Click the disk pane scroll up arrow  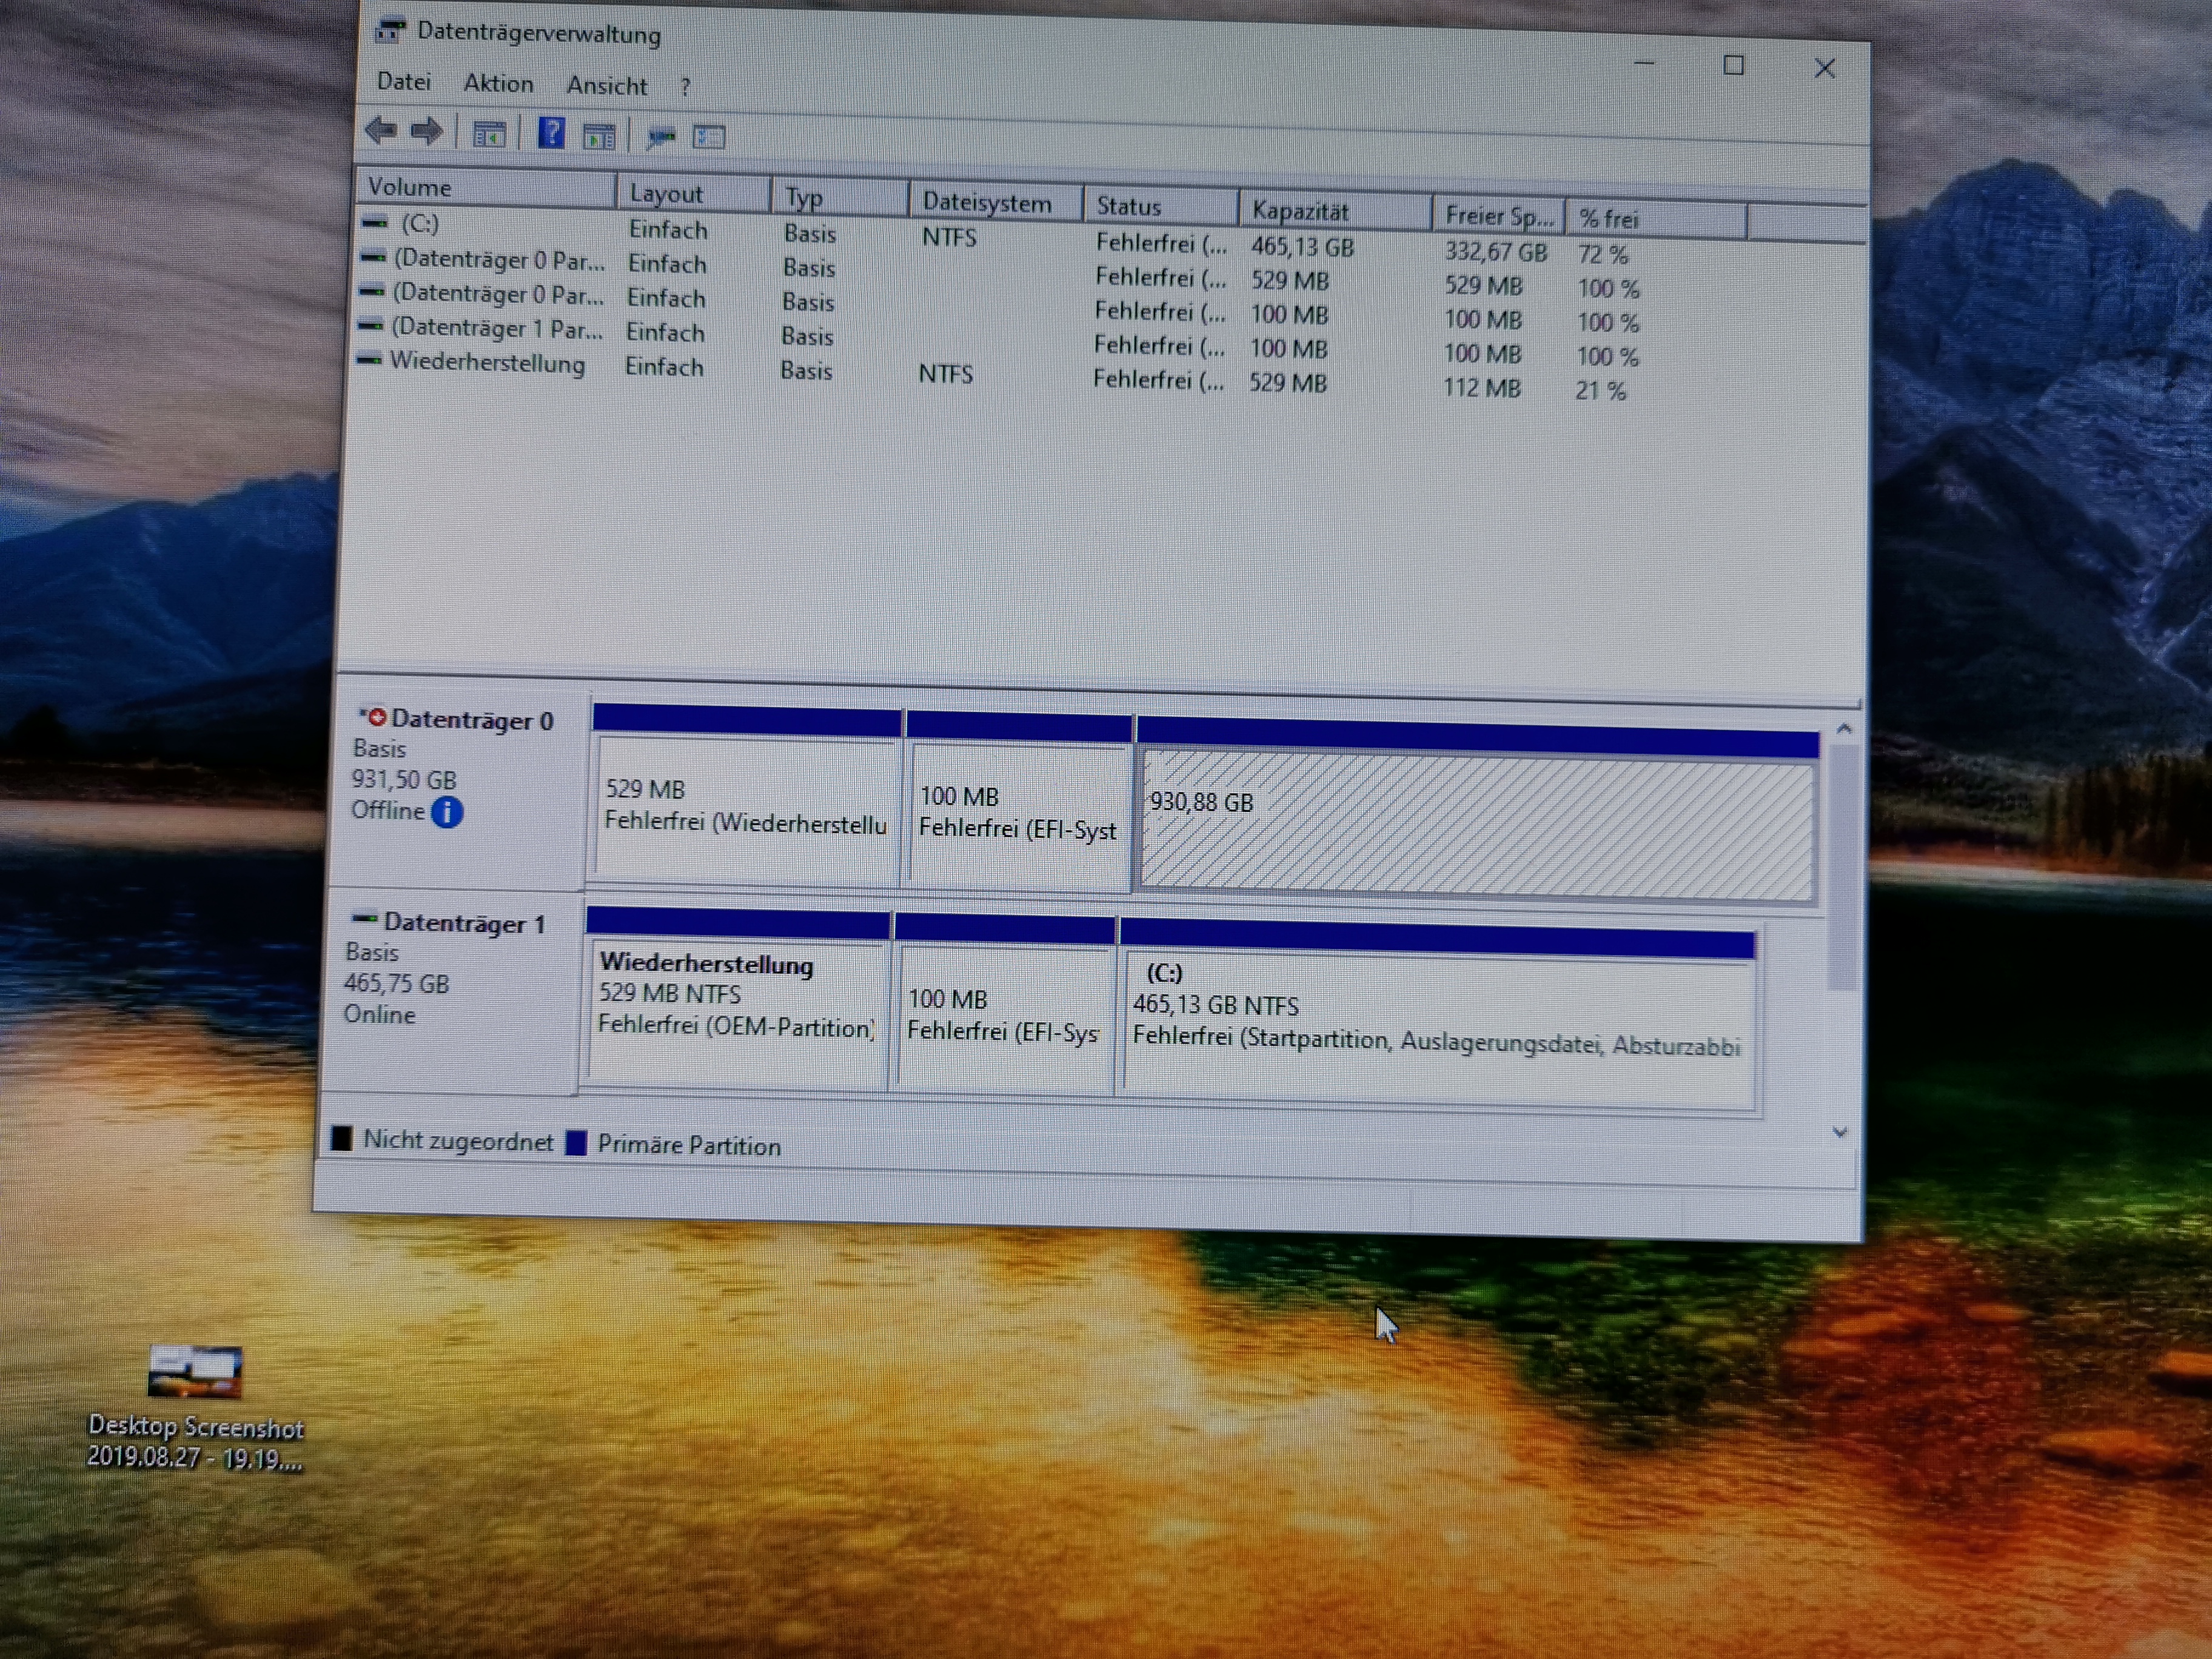click(1844, 729)
